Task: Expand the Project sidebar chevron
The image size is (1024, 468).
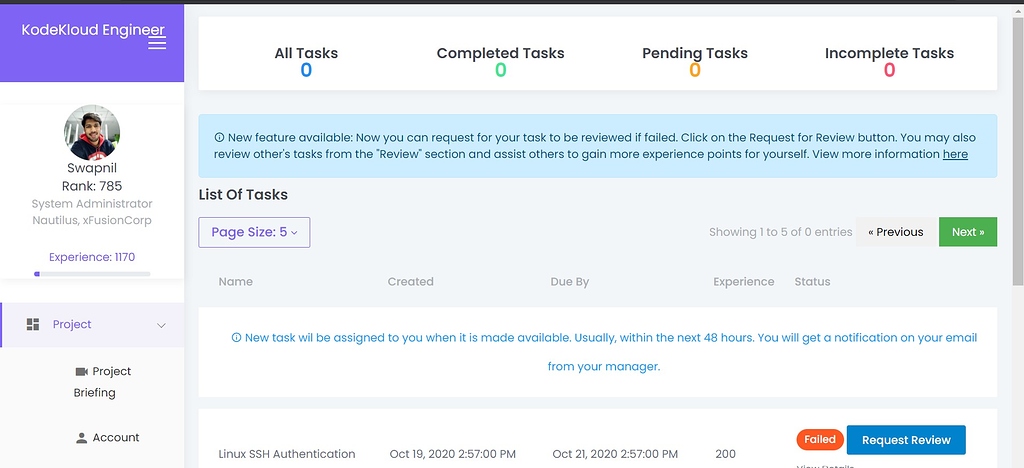Action: (x=162, y=325)
